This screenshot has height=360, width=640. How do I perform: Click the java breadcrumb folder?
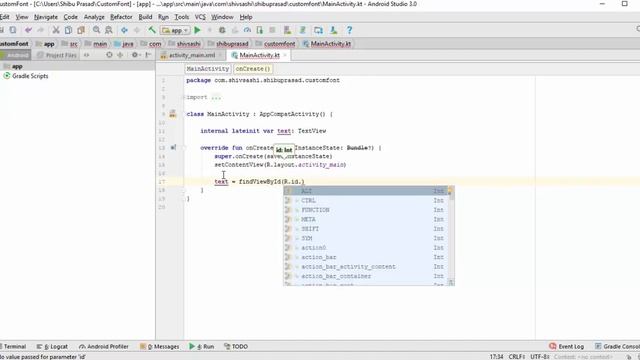click(124, 44)
